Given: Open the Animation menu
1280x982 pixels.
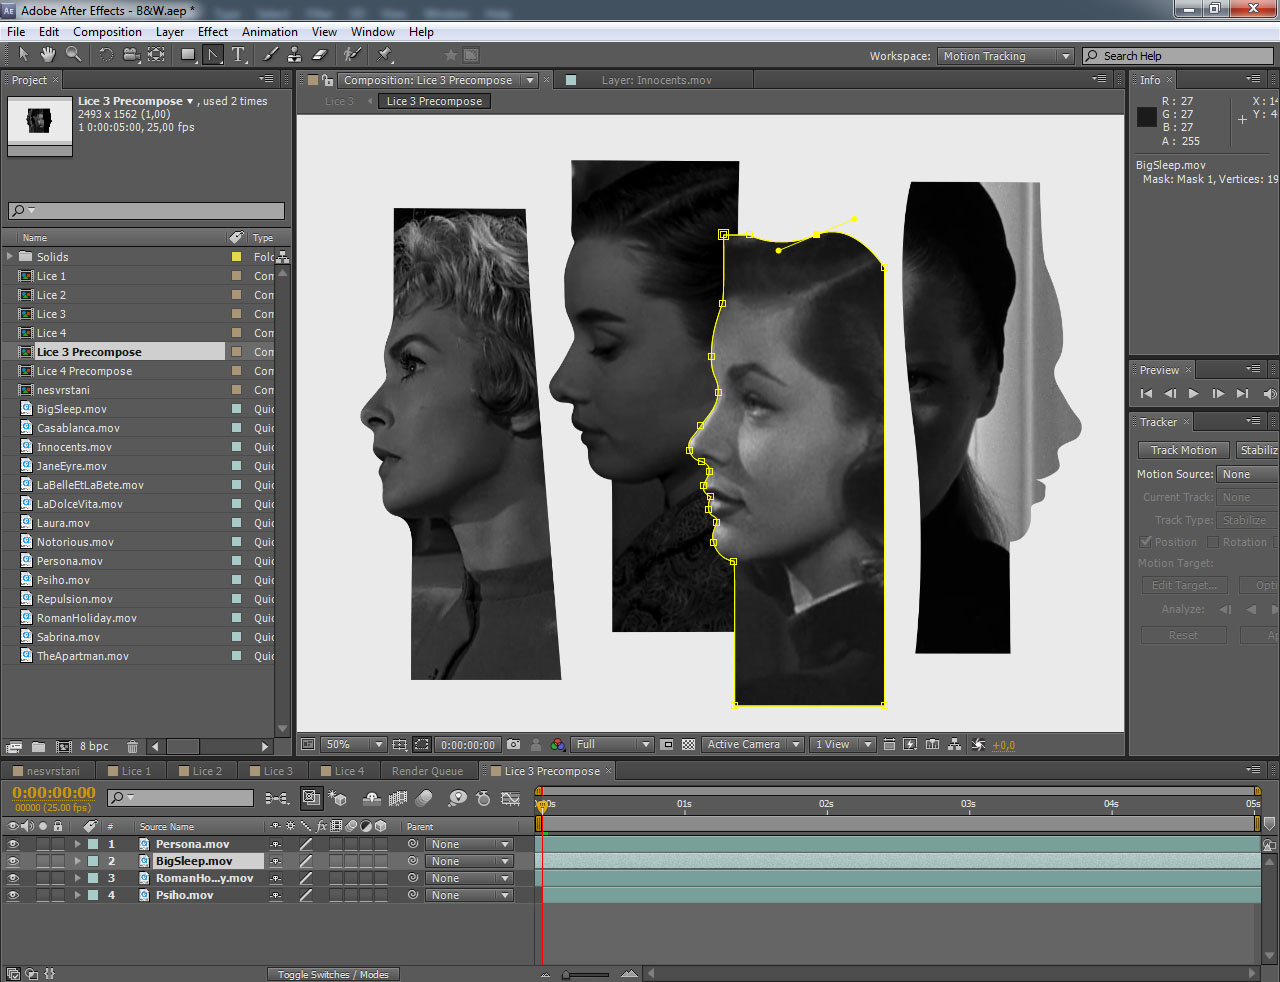Looking at the screenshot, I should (269, 32).
